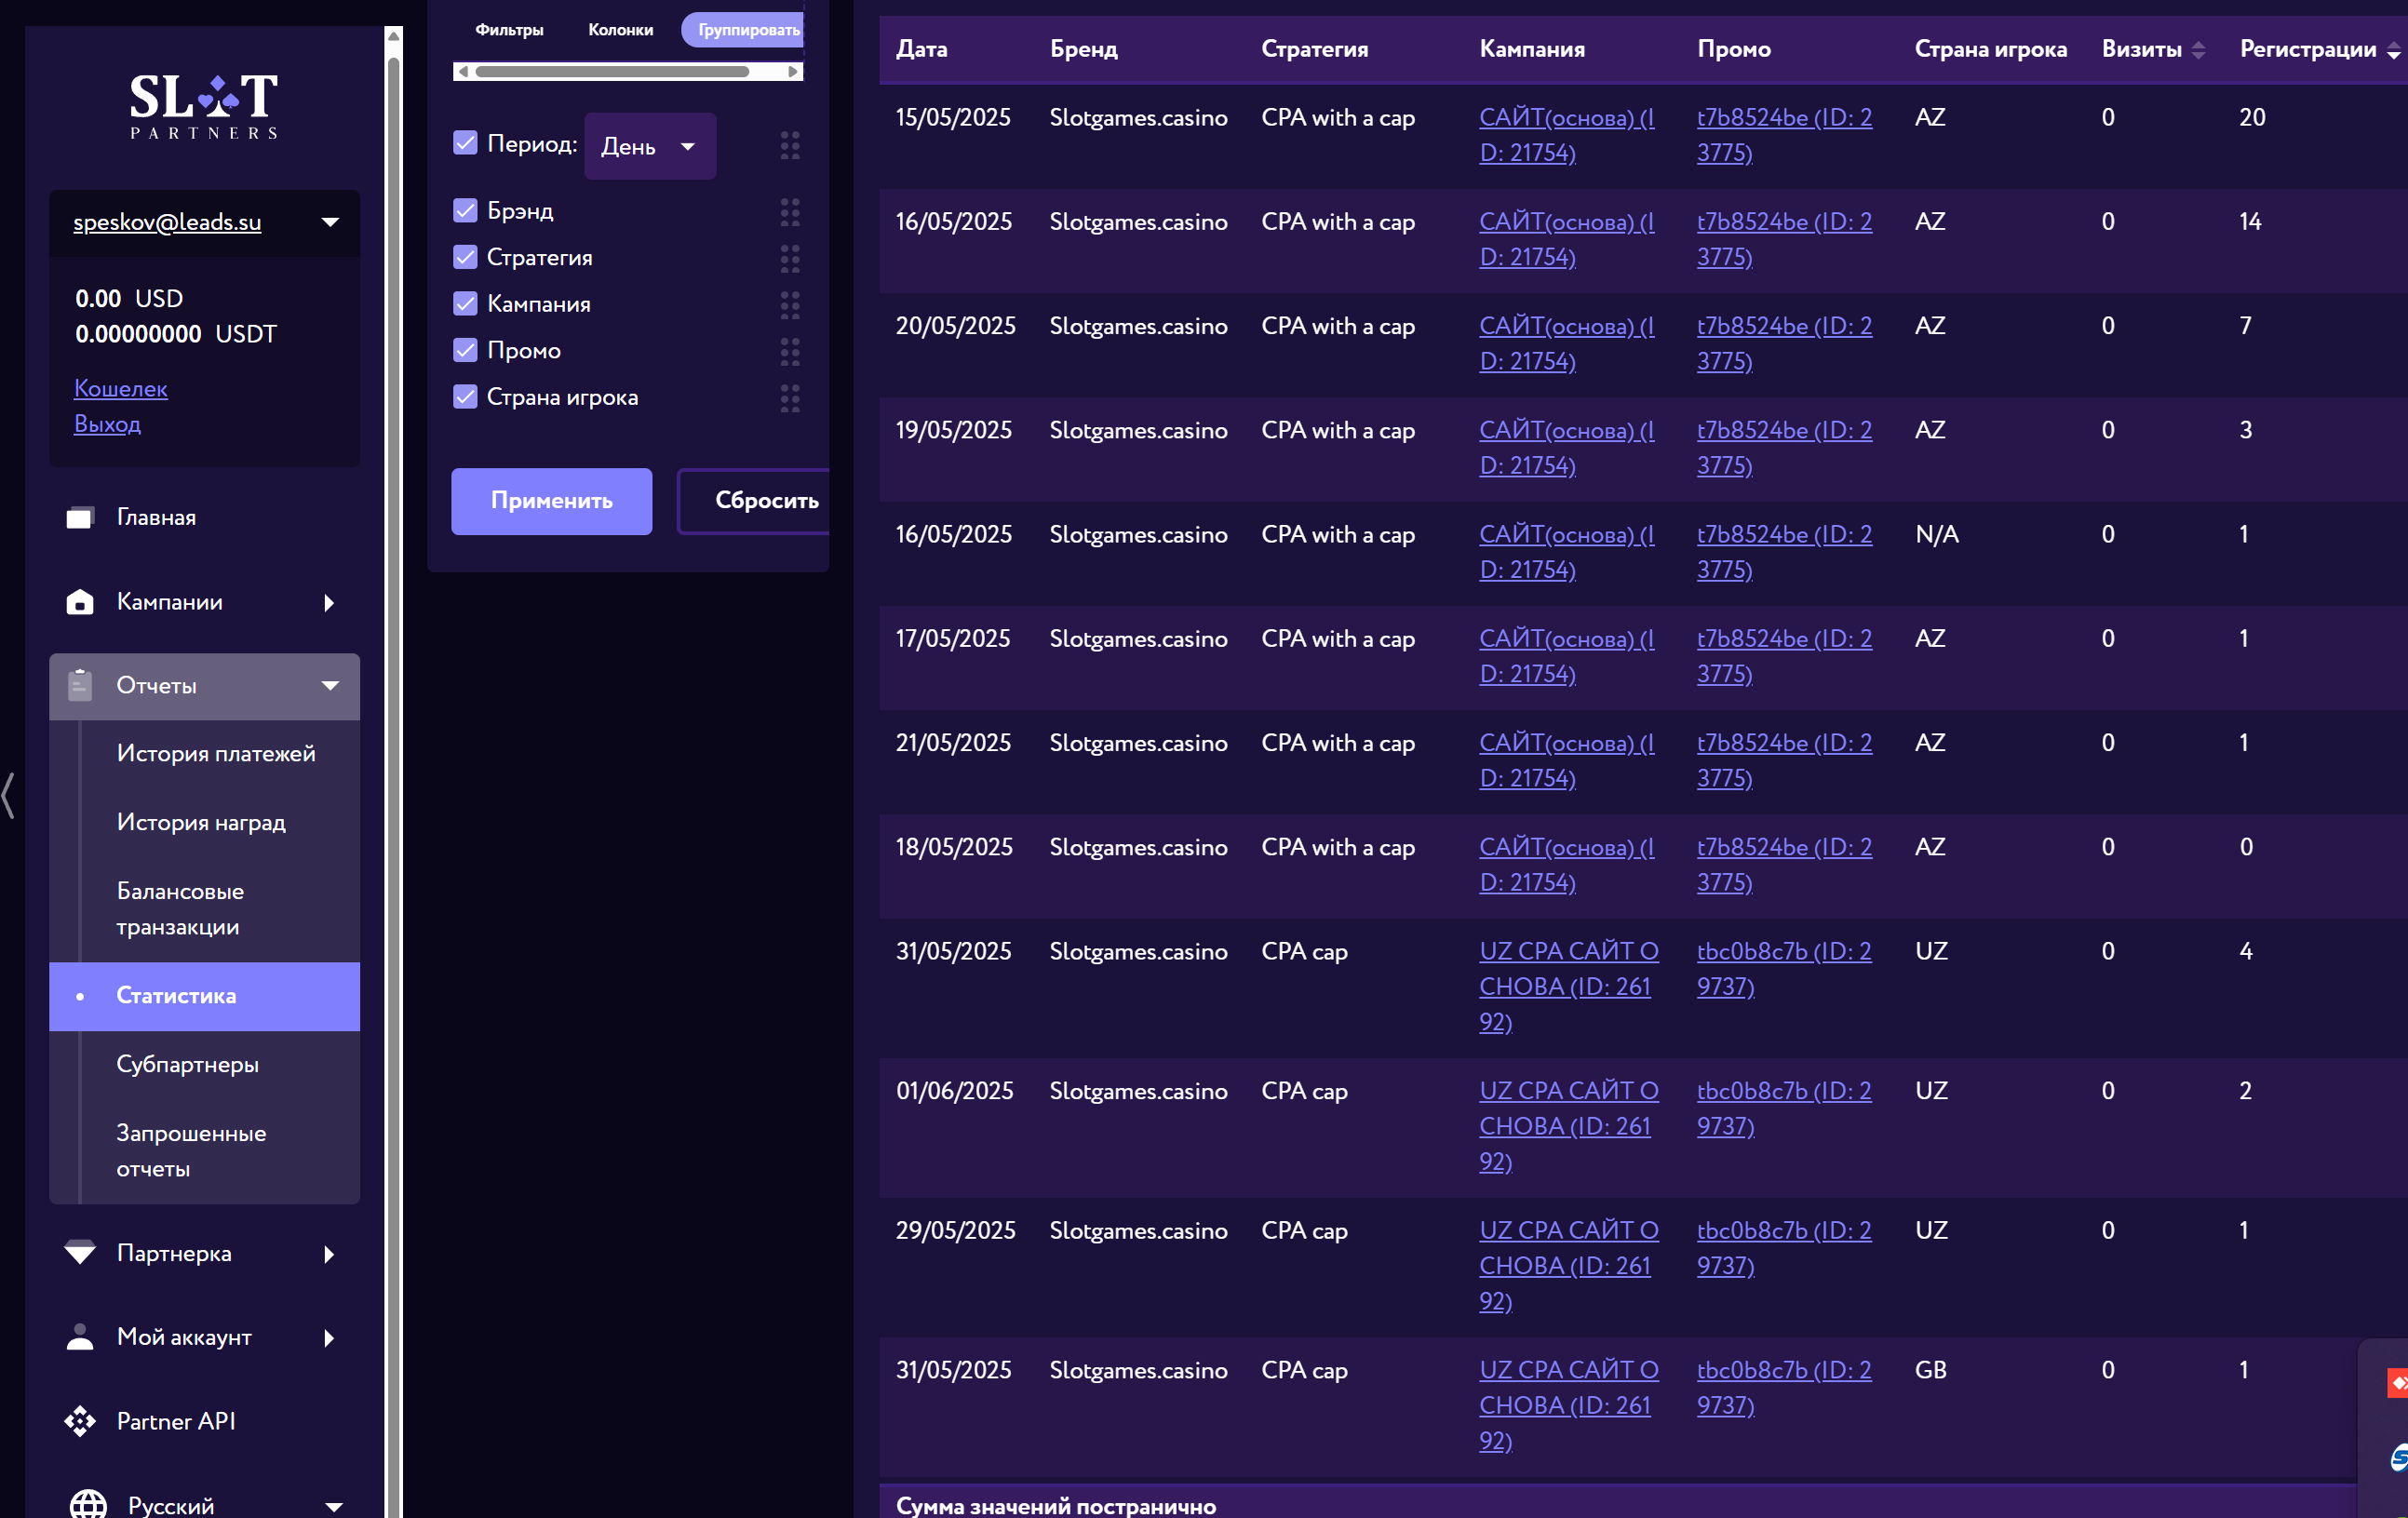This screenshot has height=1518, width=2408.
Task: Click the Мой аккаунт person icon
Action: (80, 1337)
